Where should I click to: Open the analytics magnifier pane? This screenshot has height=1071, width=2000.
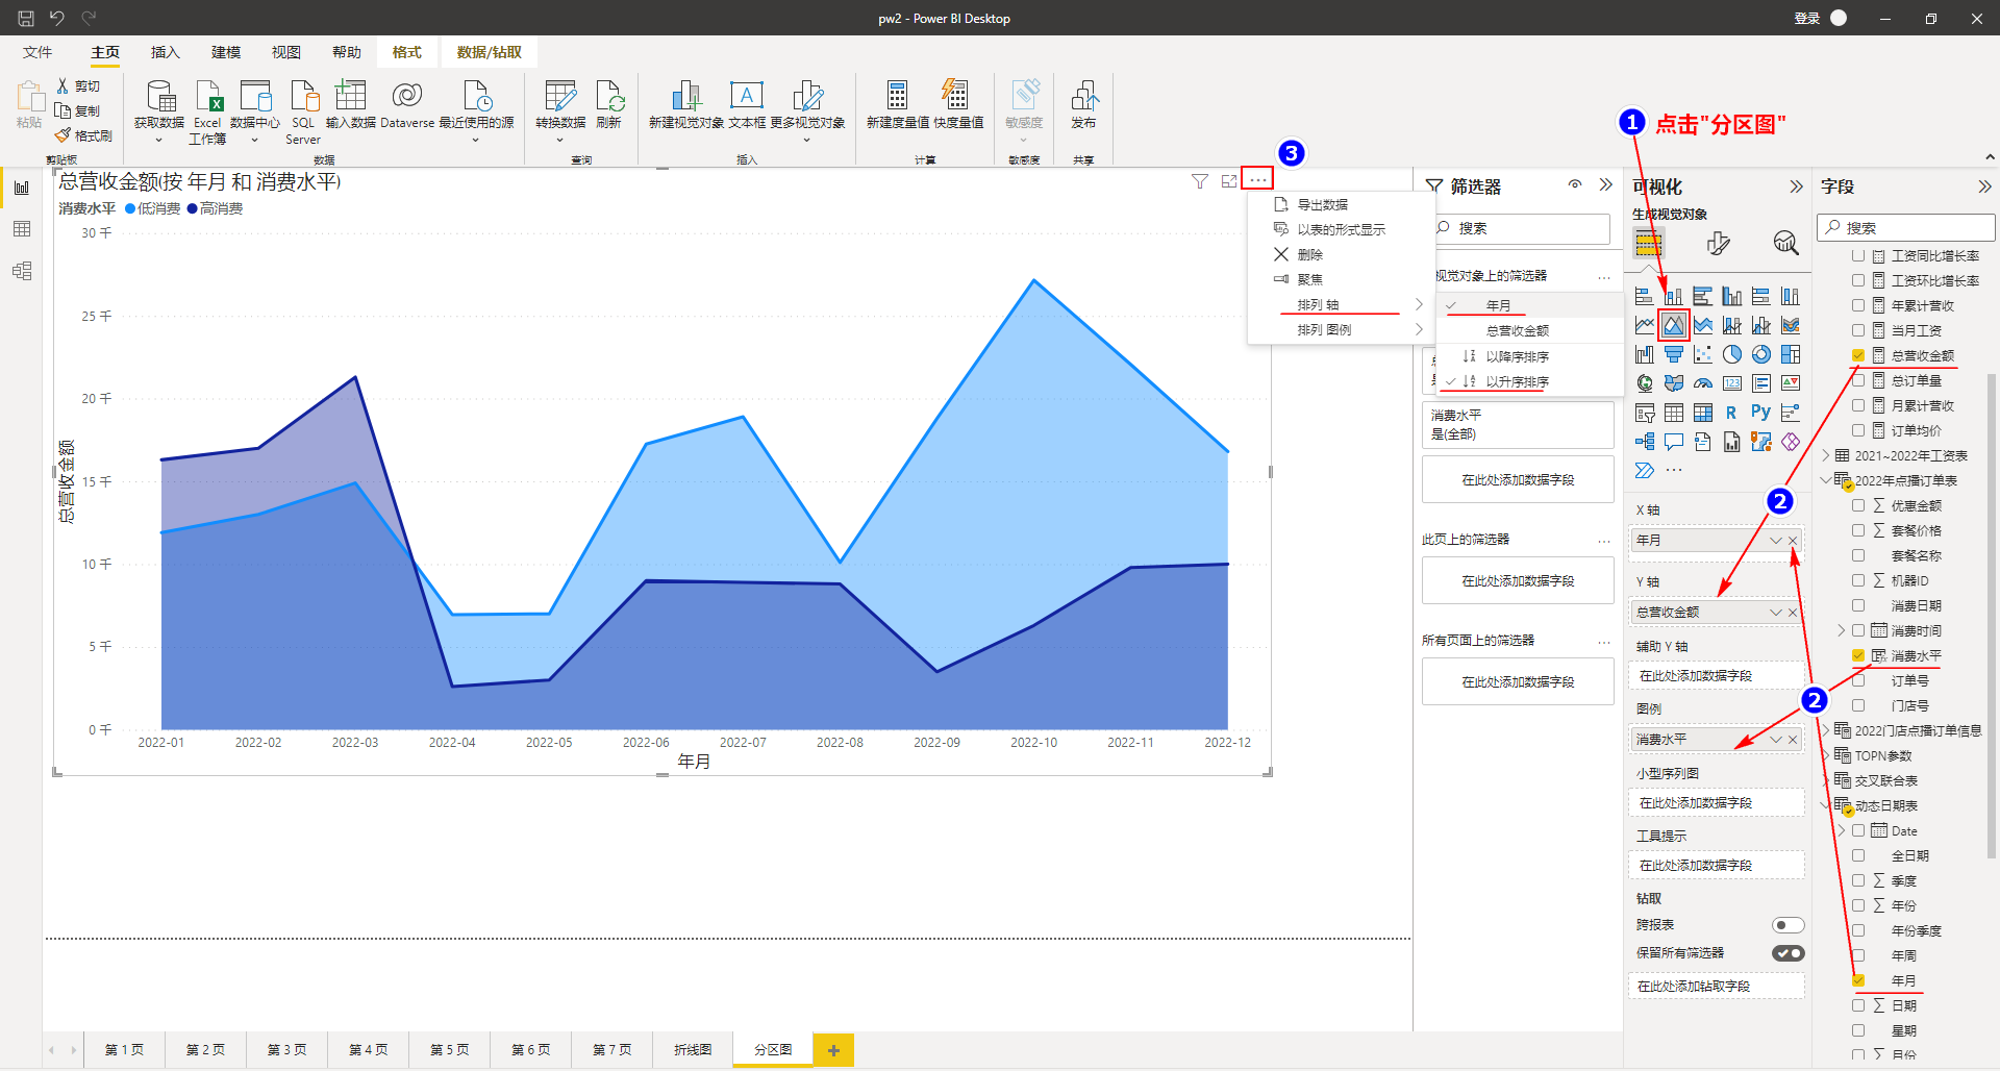1785,243
